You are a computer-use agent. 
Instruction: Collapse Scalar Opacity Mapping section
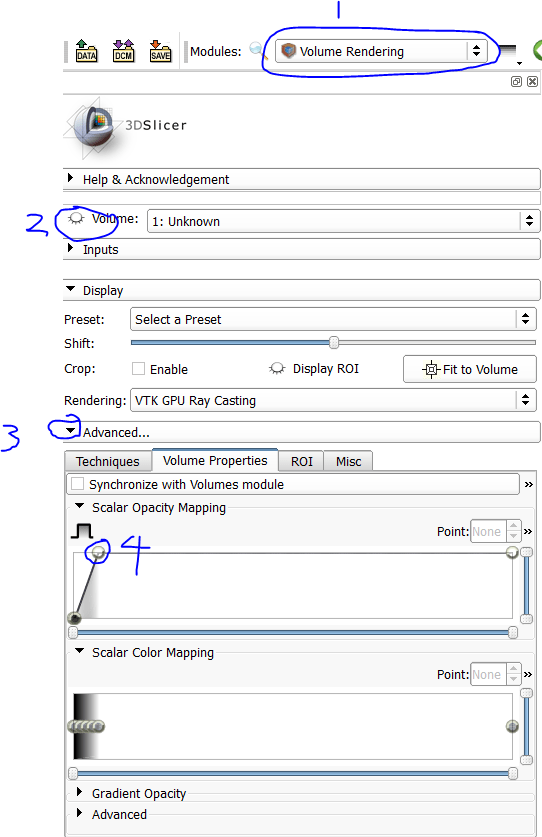[x=80, y=506]
